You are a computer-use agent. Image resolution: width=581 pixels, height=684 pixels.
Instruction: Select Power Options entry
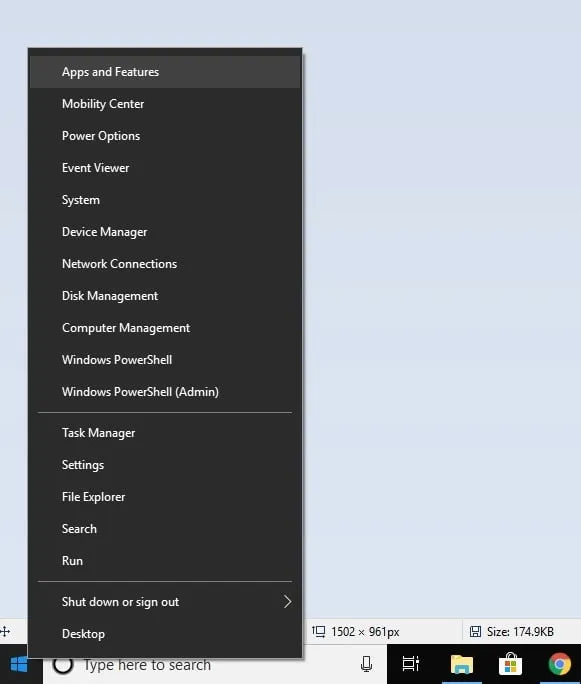pyautogui.click(x=165, y=136)
